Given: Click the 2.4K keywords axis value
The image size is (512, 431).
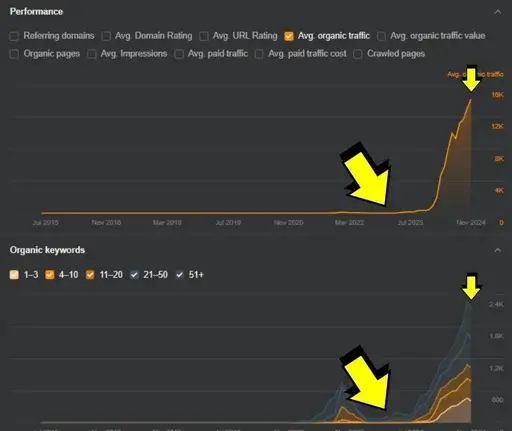Looking at the screenshot, I should (x=496, y=304).
